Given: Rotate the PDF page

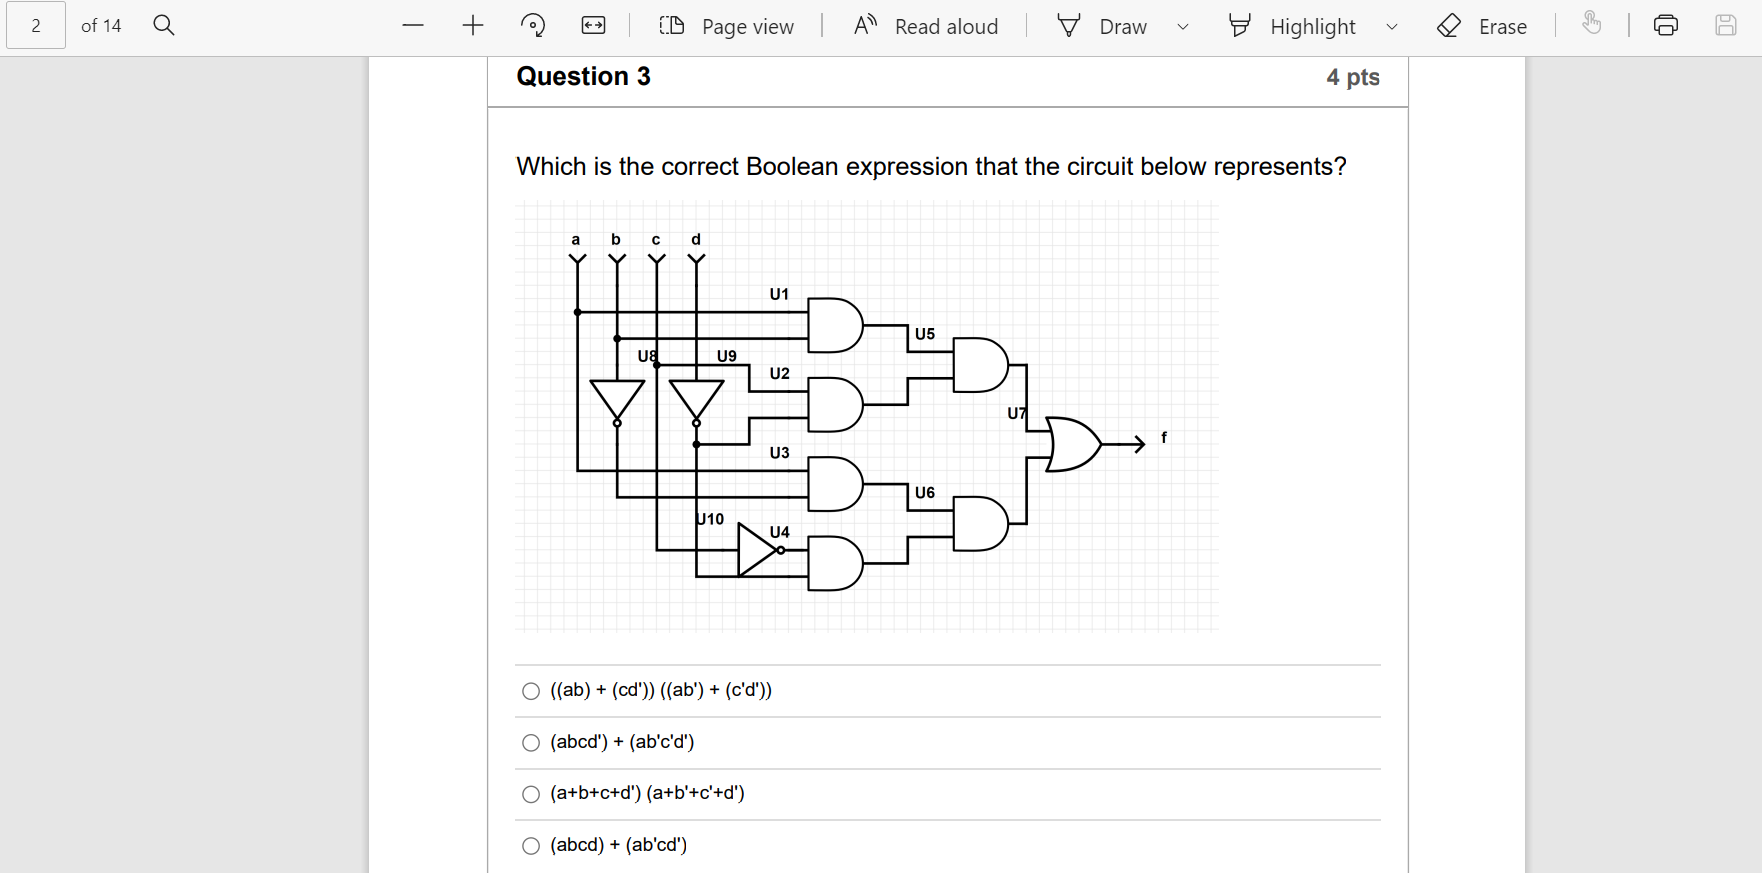Looking at the screenshot, I should [x=532, y=25].
